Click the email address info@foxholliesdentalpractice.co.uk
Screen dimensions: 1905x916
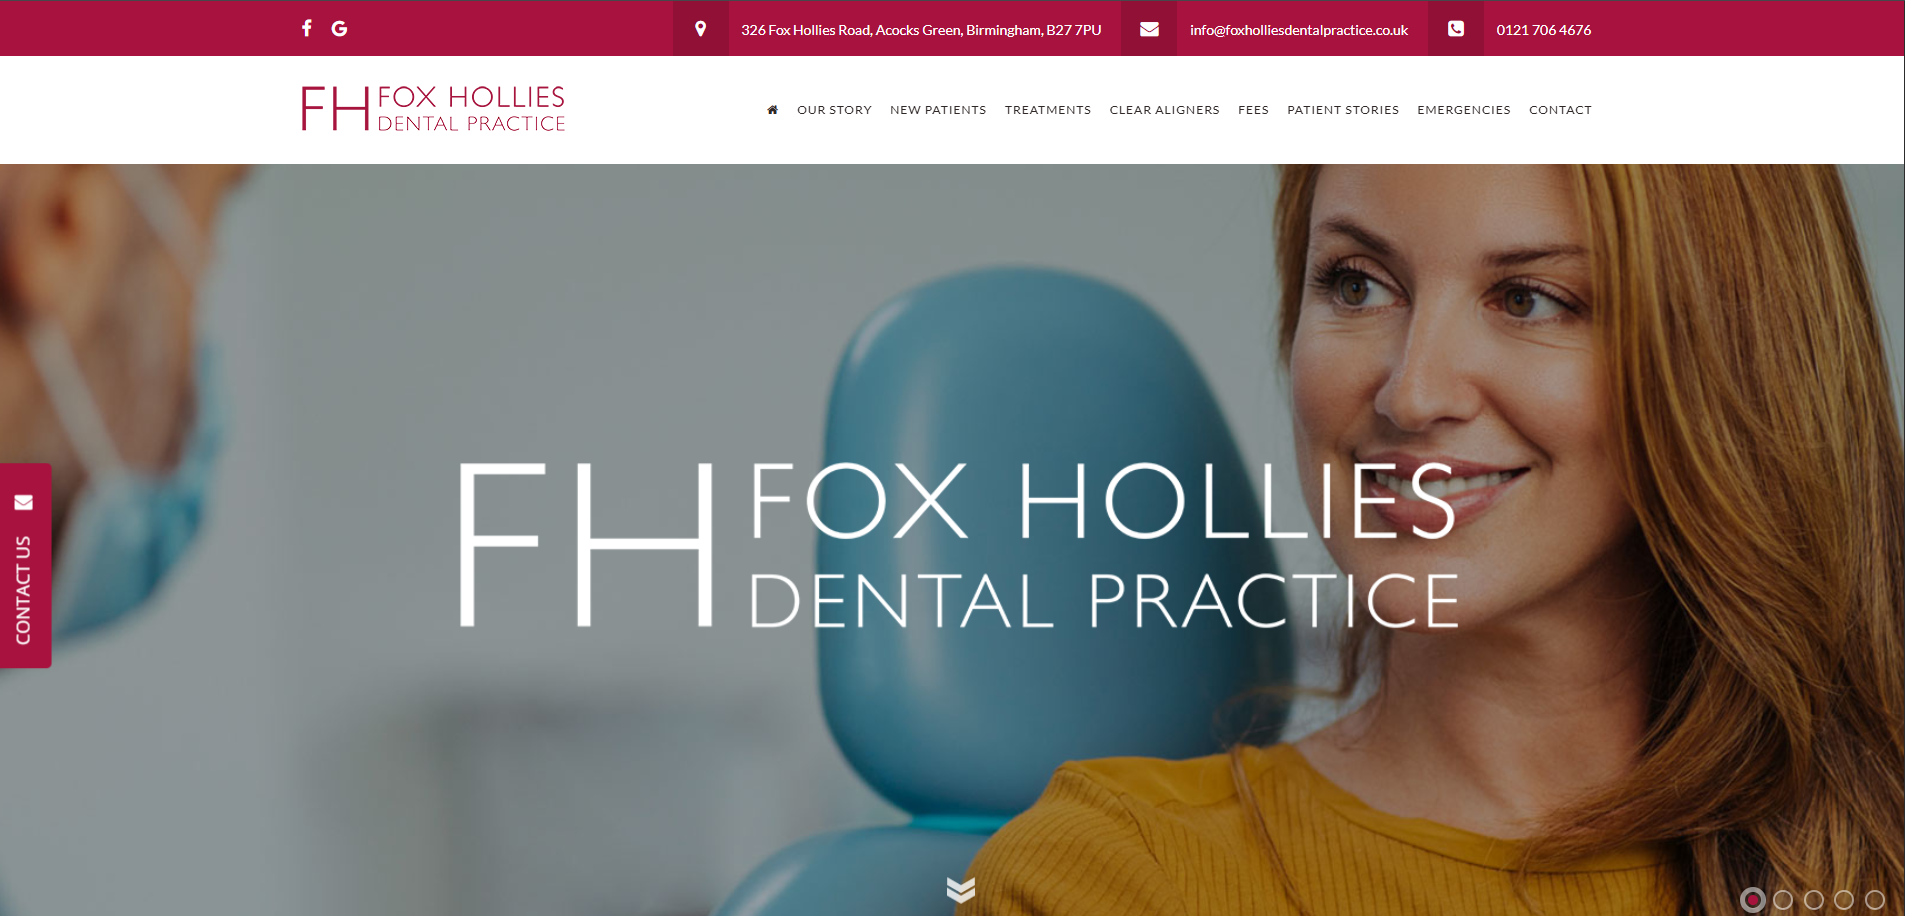[1299, 30]
